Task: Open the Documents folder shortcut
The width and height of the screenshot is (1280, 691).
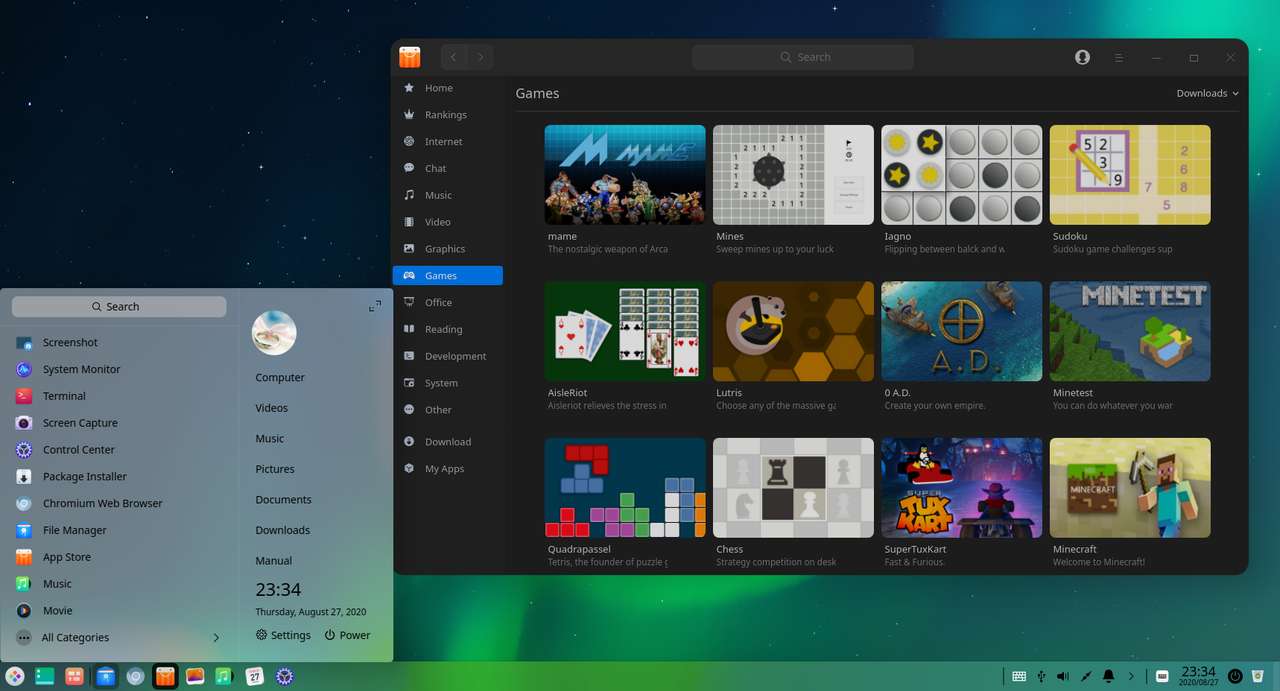Action: click(x=283, y=500)
